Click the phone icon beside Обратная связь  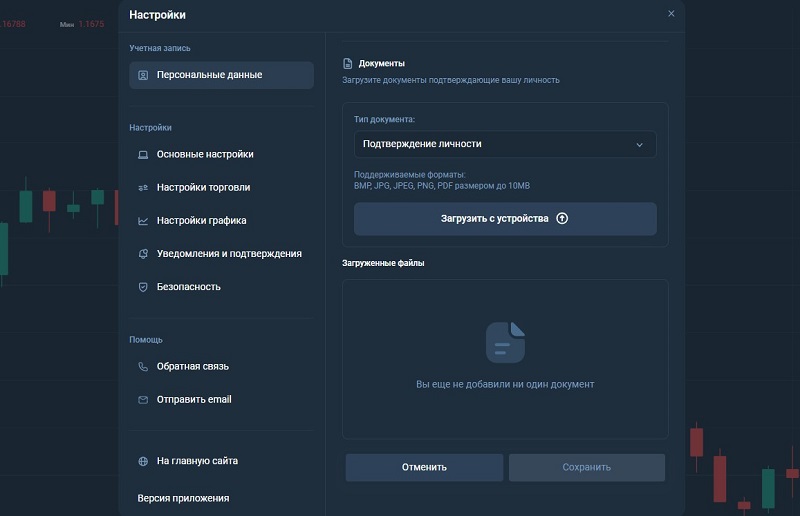point(143,367)
